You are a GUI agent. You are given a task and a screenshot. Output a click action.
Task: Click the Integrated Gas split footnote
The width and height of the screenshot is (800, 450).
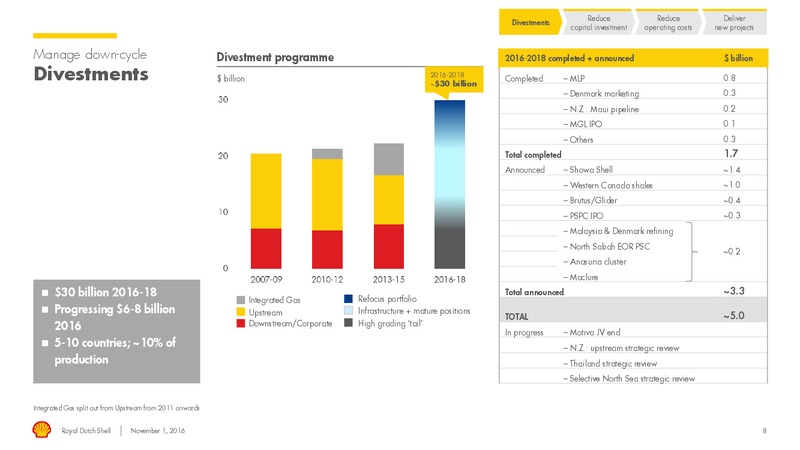pos(116,408)
